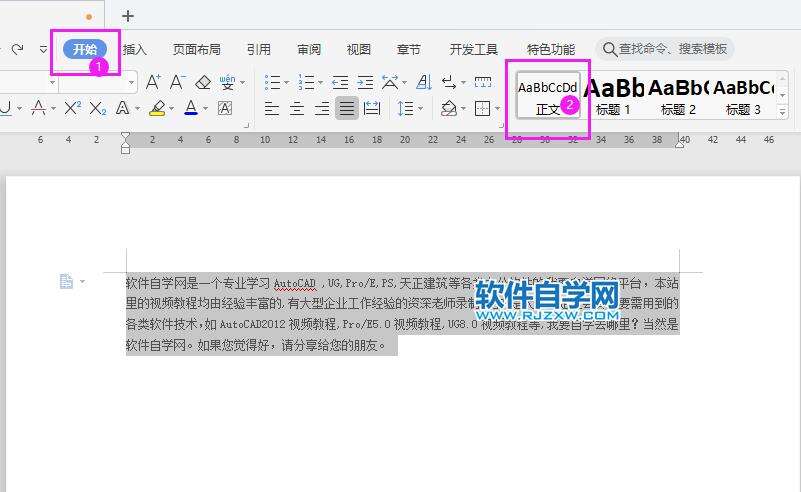
Task: Click the right indent marker on ruler
Action: [x=679, y=144]
